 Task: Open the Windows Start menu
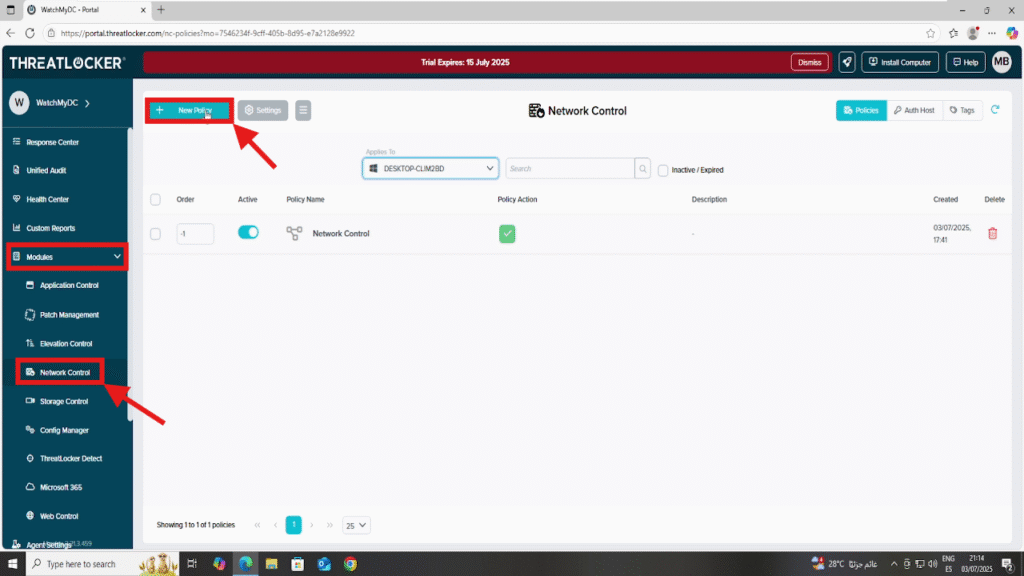coord(12,564)
